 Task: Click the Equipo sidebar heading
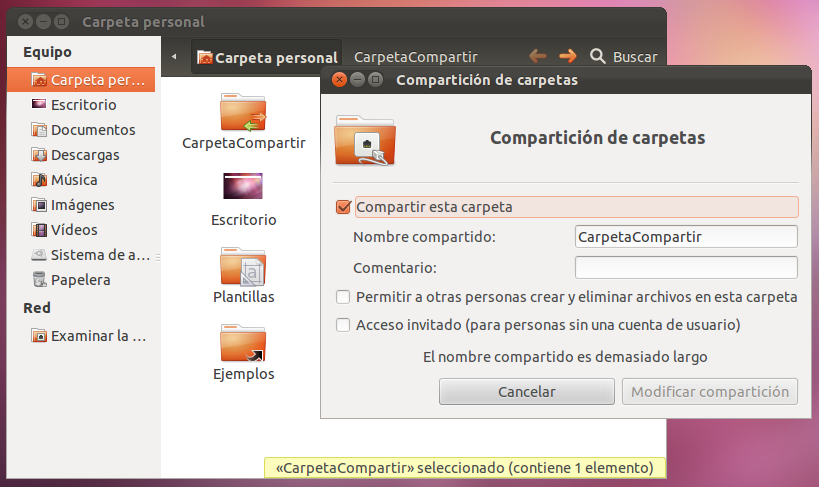point(48,52)
